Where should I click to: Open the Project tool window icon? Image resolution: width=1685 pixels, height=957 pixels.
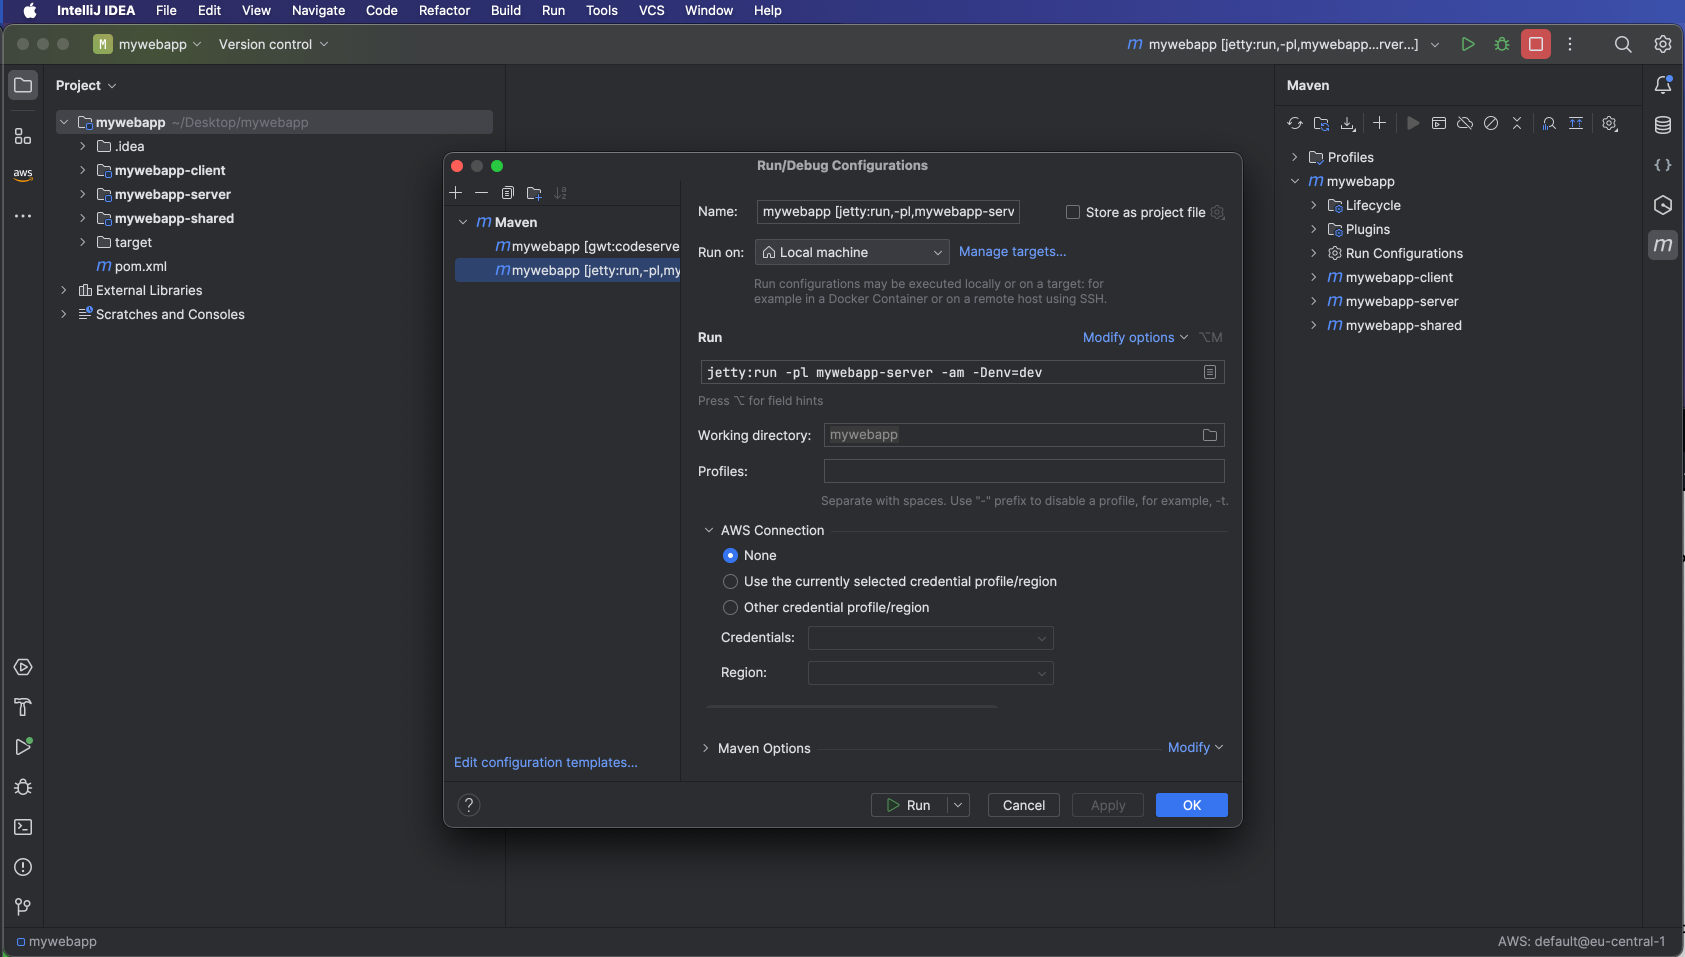[23, 85]
